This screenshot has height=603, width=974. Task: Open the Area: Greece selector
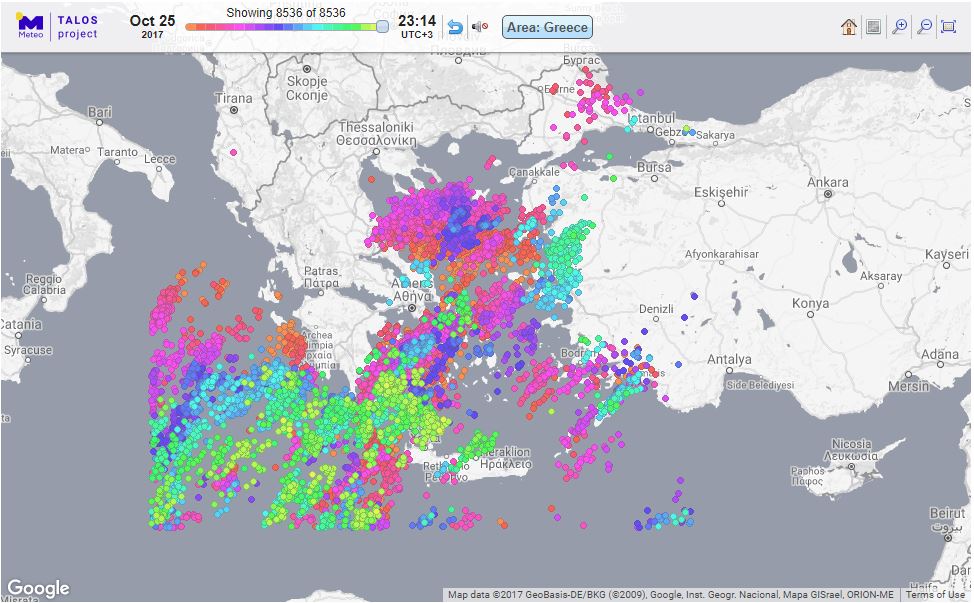[x=547, y=27]
